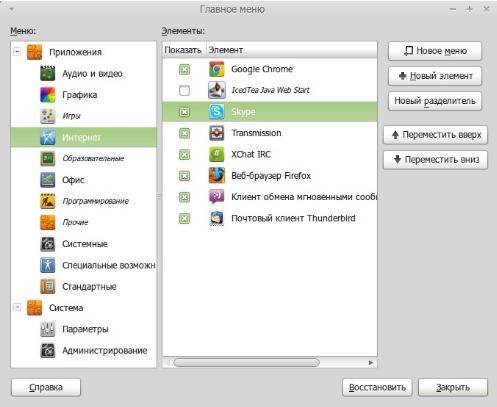This screenshot has height=407, width=497.
Task: Click the Google Chrome icon in elements list
Action: [217, 69]
